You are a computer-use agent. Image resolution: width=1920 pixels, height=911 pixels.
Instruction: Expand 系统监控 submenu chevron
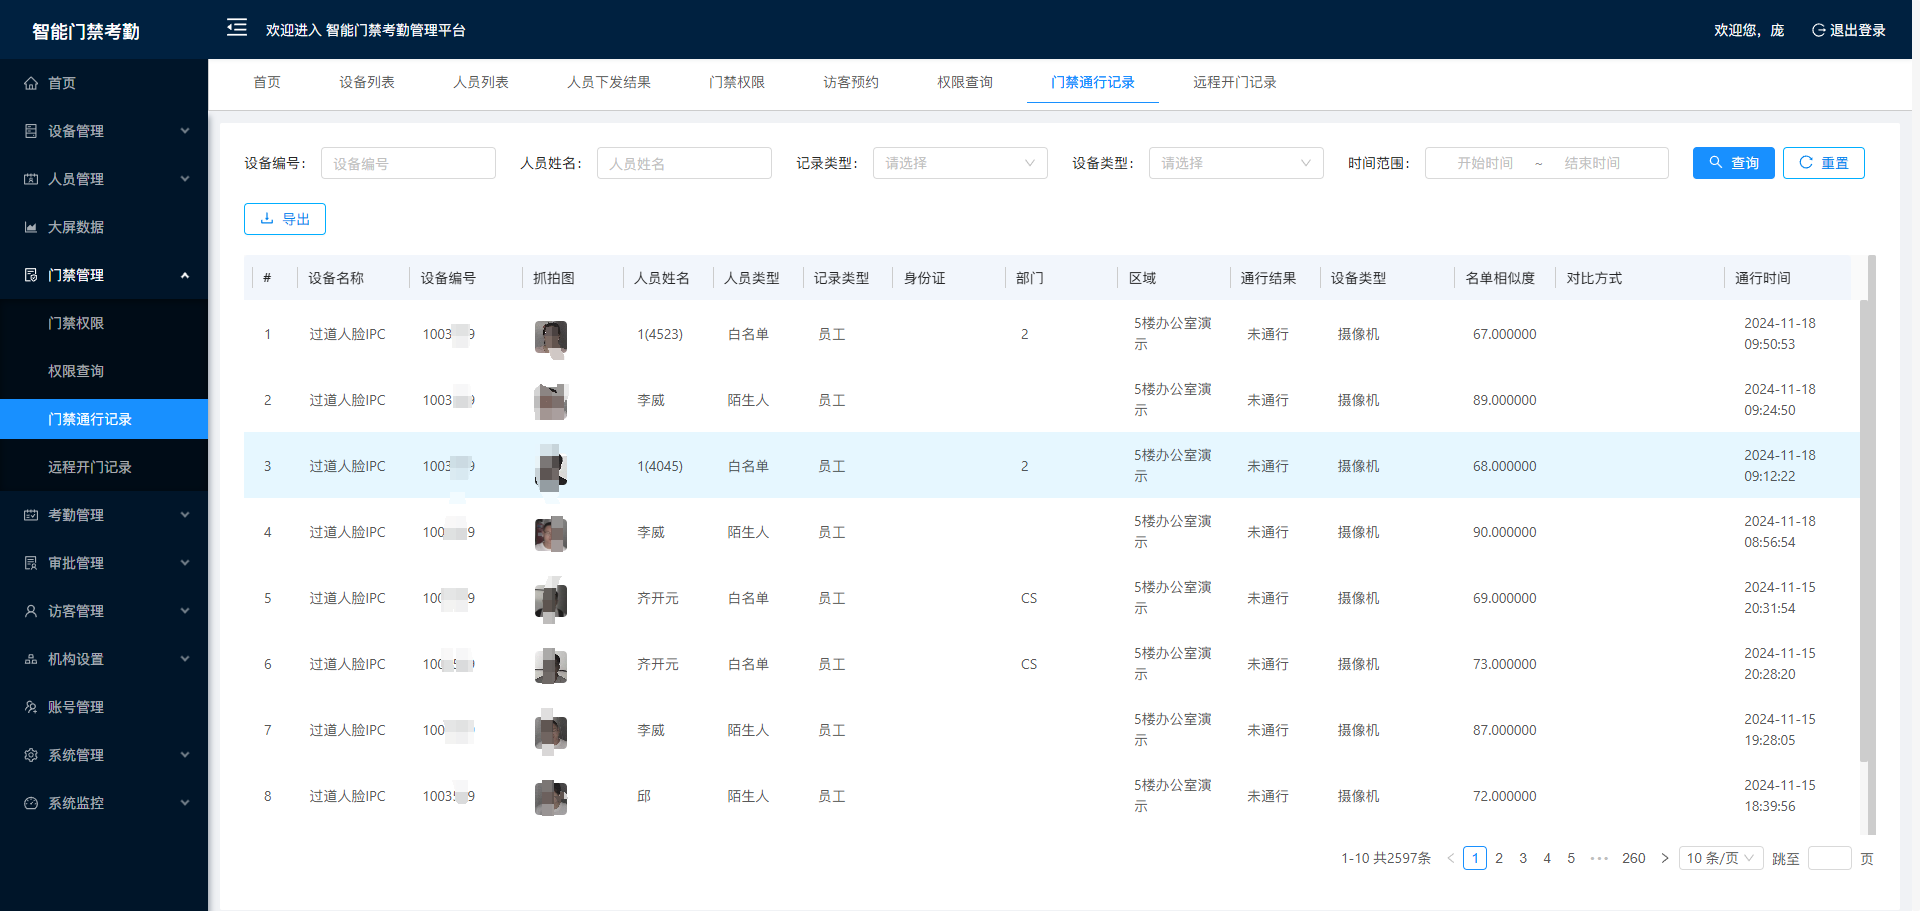click(185, 803)
